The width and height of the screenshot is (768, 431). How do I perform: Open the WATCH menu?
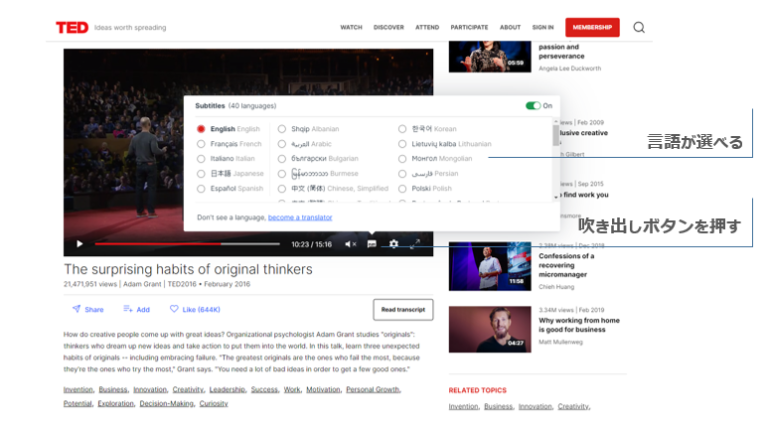(x=351, y=27)
